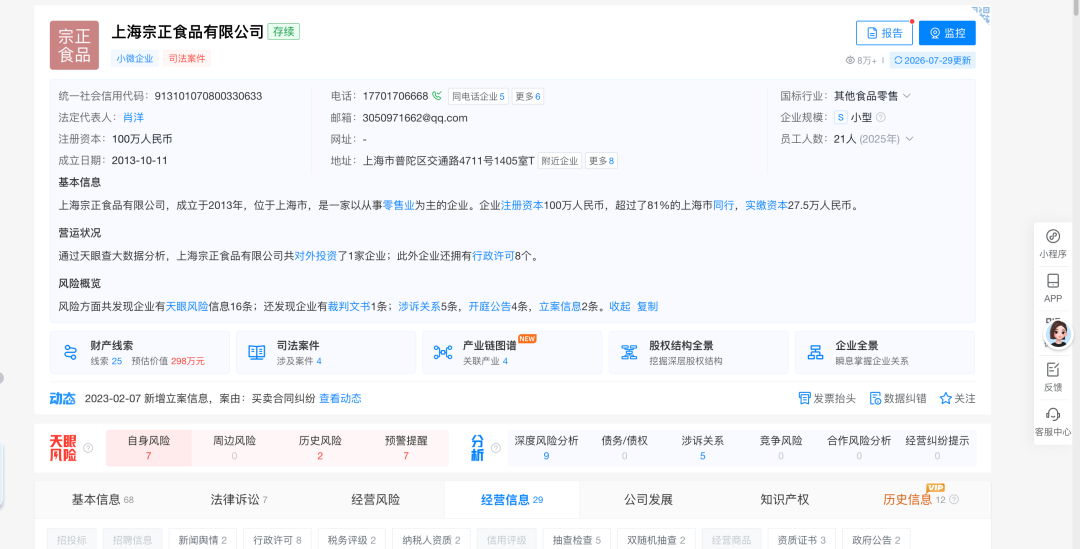Screen dimensions: 1080x549
Task: Click the green phone call icon
Action: click(x=437, y=96)
